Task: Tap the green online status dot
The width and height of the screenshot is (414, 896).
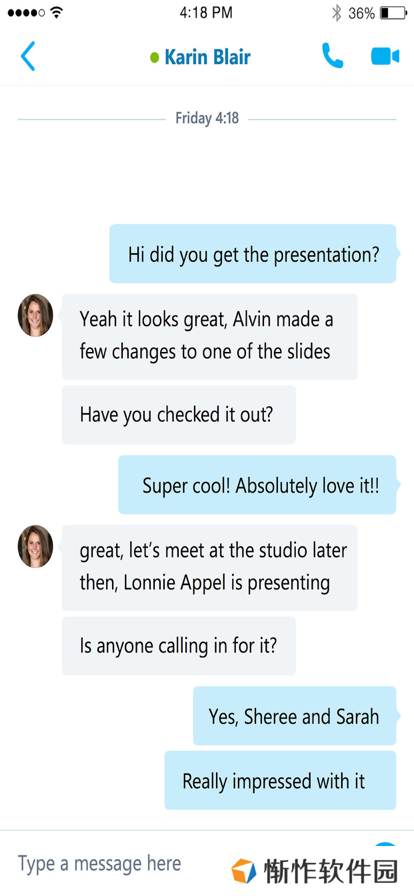Action: point(154,57)
